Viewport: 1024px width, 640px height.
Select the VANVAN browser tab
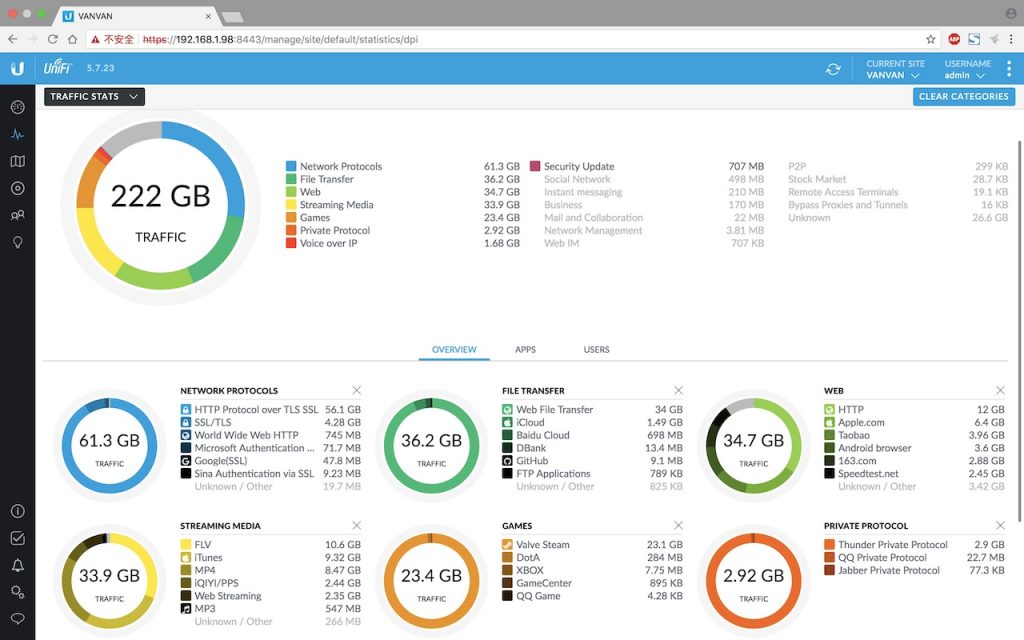tap(137, 16)
